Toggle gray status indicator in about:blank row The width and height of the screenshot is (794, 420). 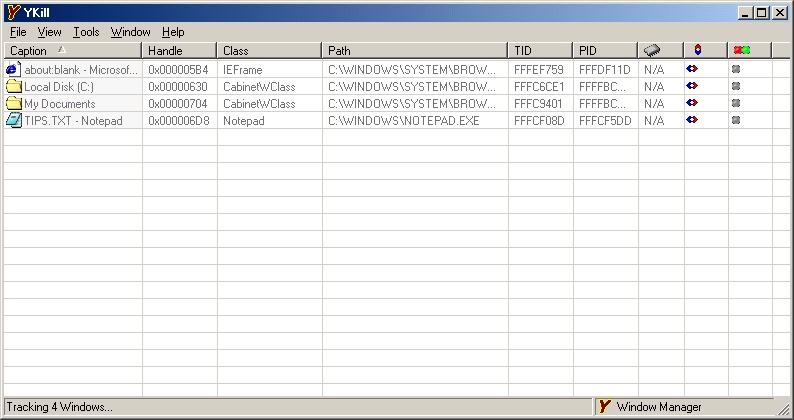735,69
